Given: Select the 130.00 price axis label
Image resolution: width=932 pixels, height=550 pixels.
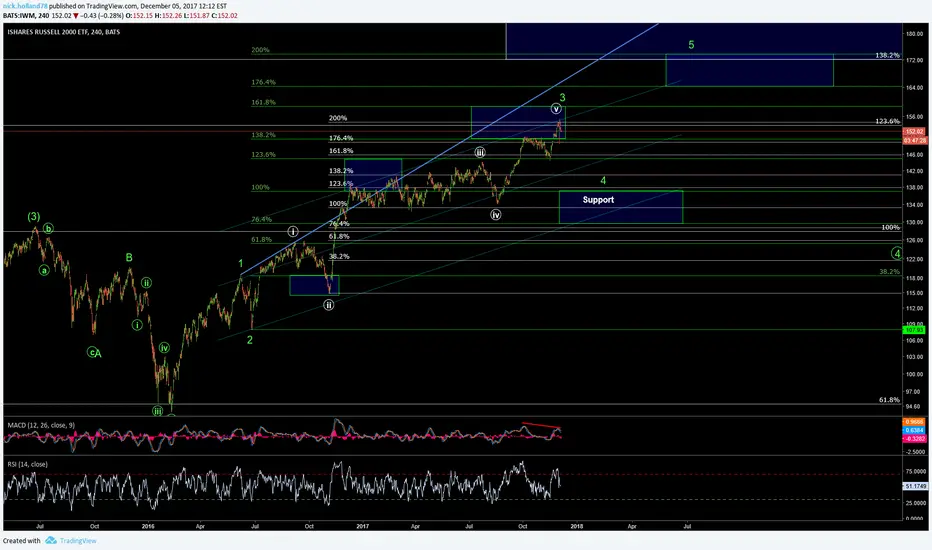Looking at the screenshot, I should click(x=914, y=222).
